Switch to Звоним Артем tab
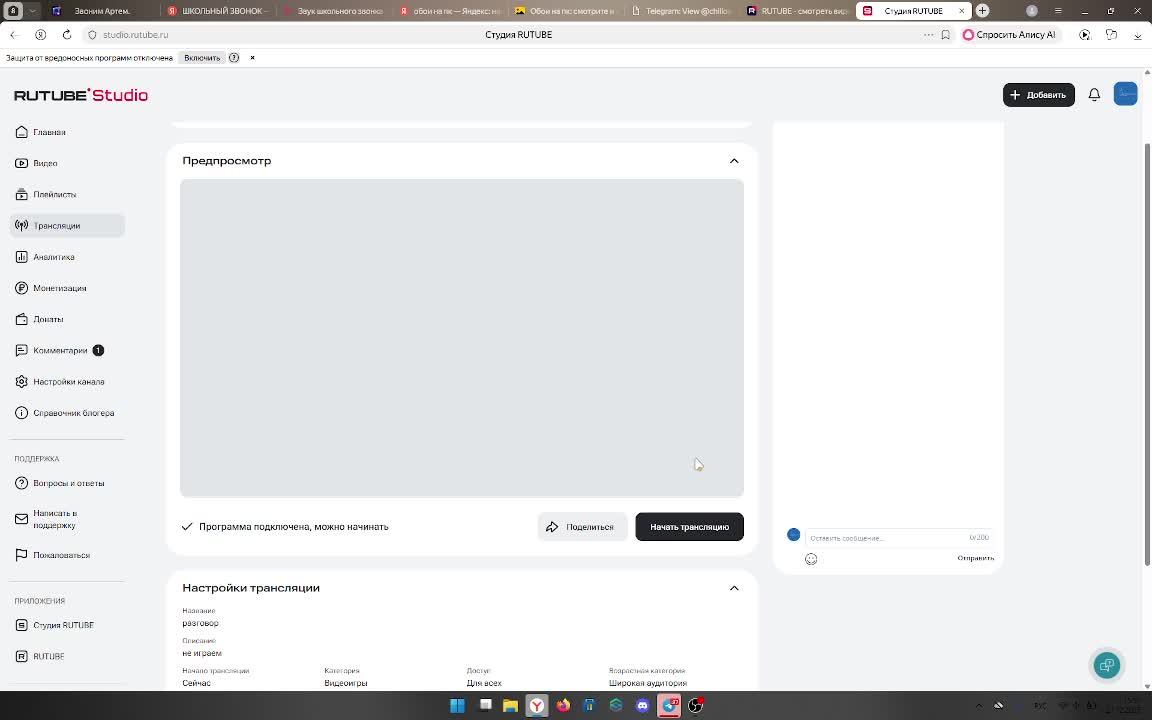 [x=101, y=11]
